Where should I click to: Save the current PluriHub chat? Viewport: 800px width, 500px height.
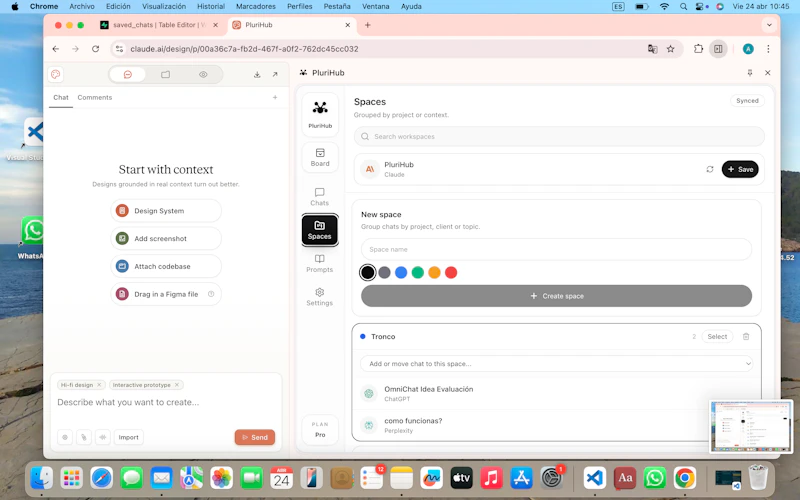pyautogui.click(x=740, y=169)
